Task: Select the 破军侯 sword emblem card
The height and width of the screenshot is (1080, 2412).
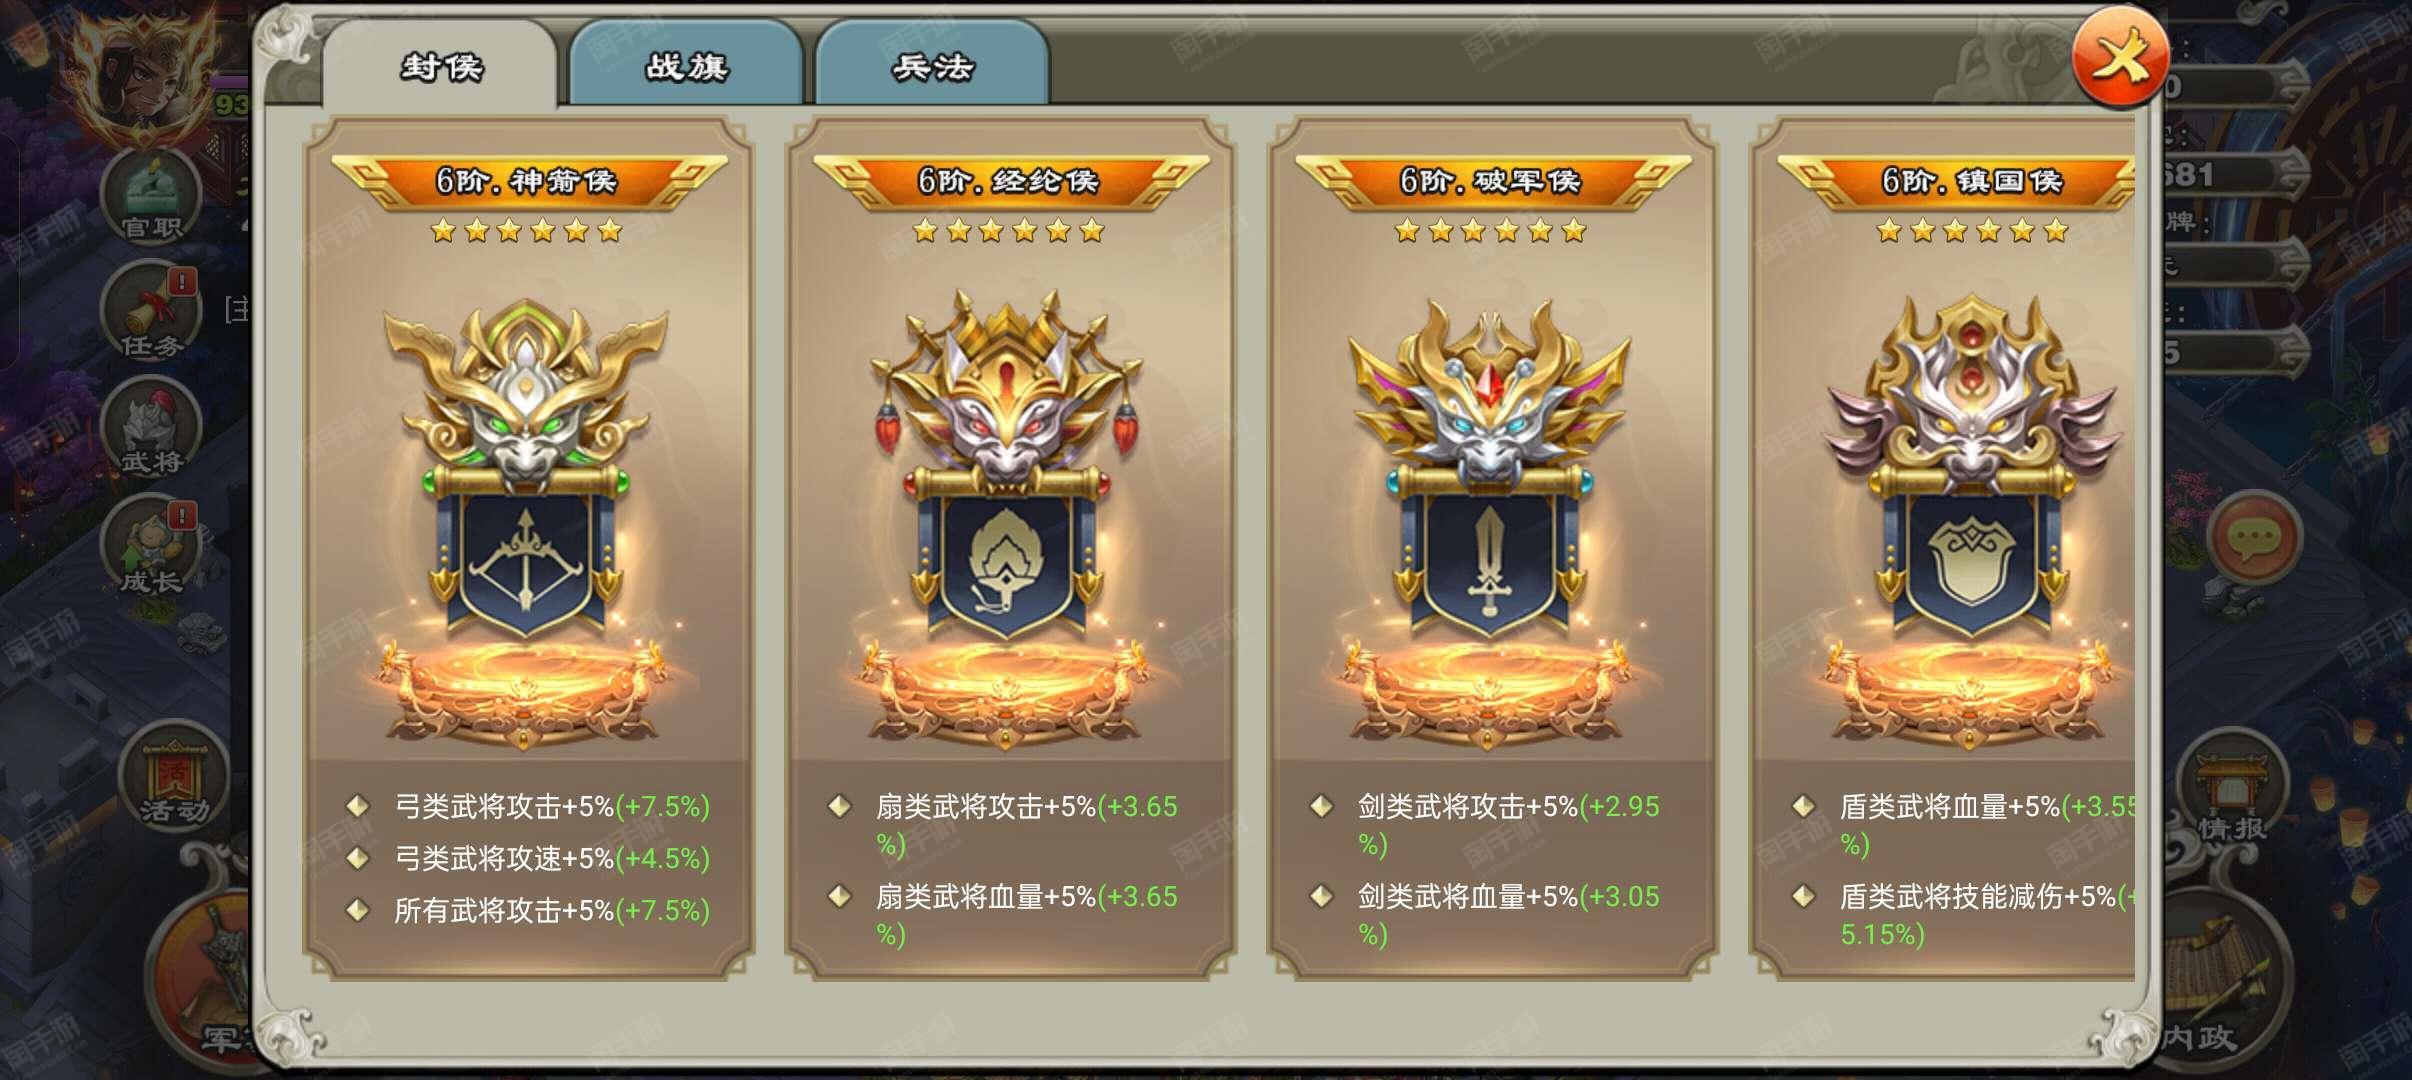Action: pos(1492,548)
